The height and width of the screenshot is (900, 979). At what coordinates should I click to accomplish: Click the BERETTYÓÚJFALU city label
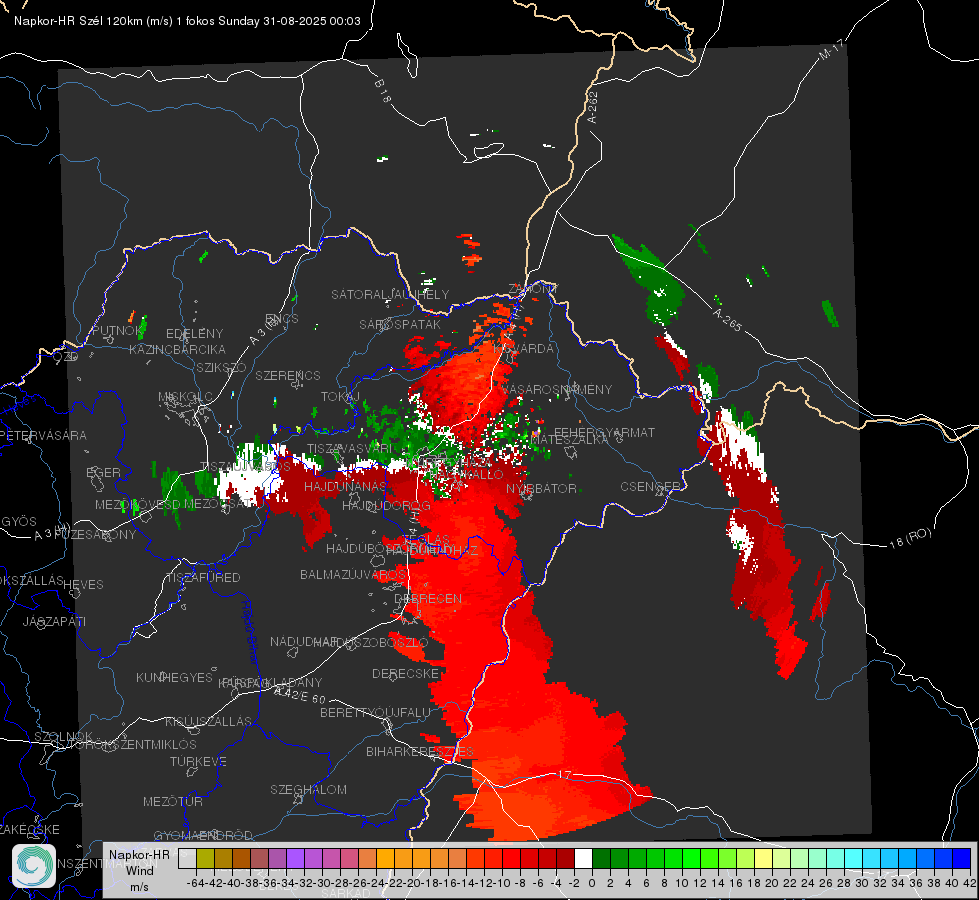click(x=375, y=713)
